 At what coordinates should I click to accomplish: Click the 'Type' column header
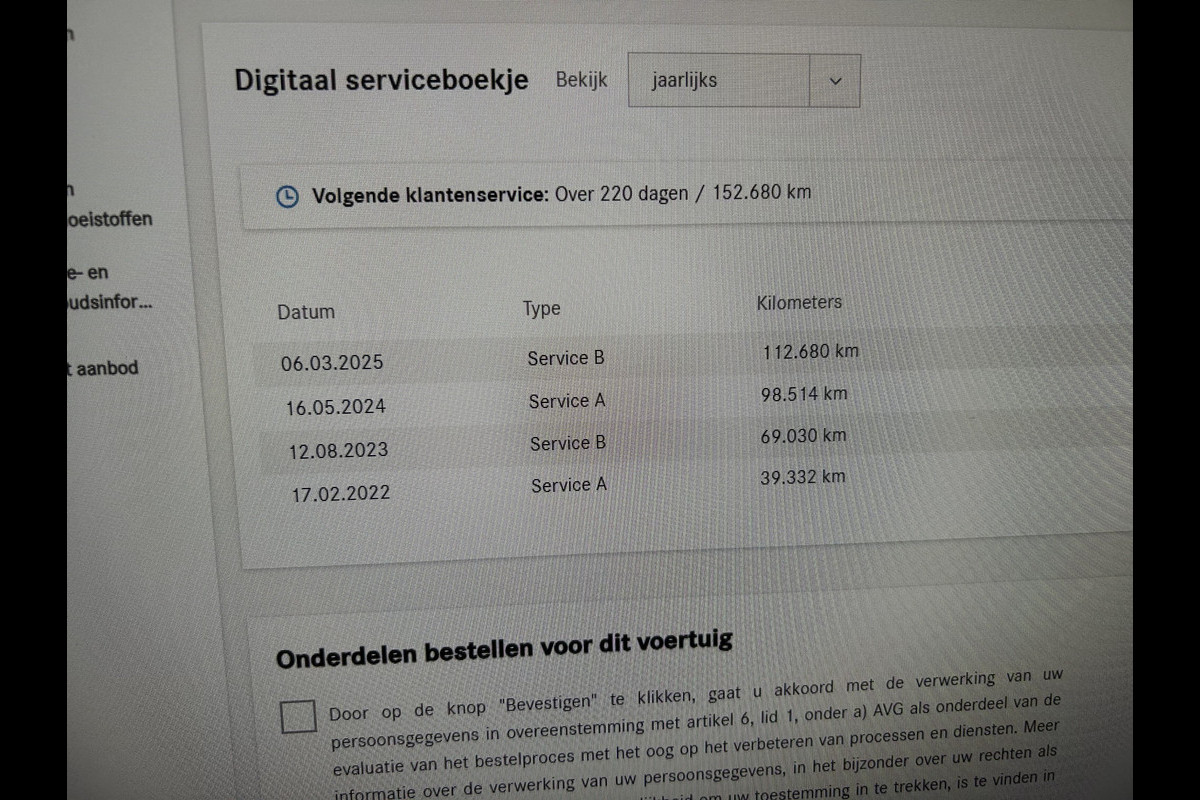click(542, 309)
